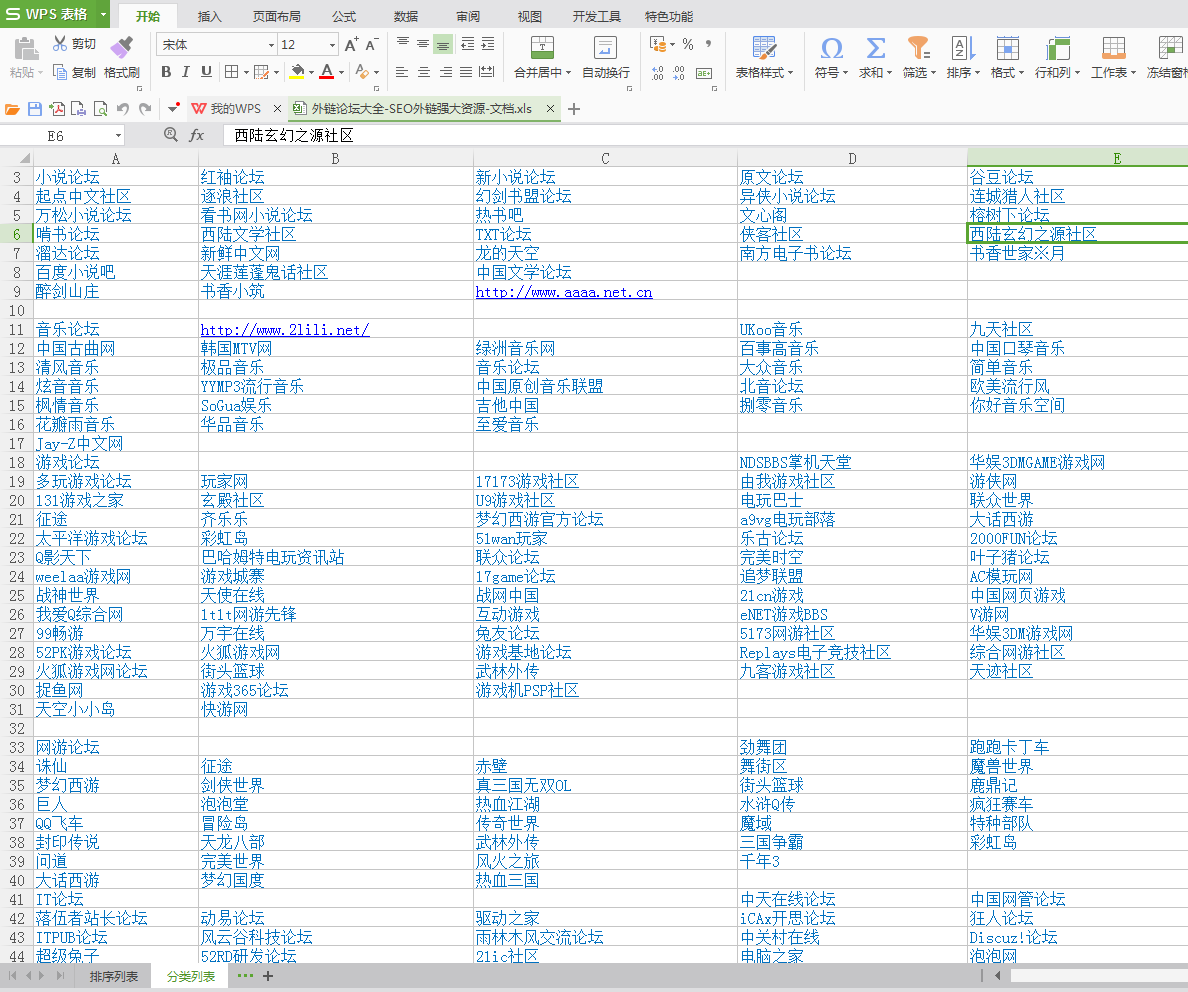Click the Worksheet (工作表) button
The width and height of the screenshot is (1188, 992).
(x=1113, y=57)
